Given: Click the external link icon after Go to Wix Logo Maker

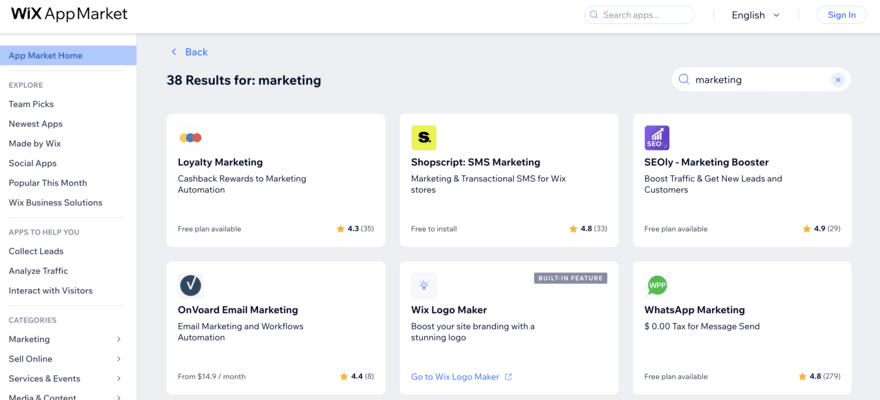Looking at the screenshot, I should [508, 377].
